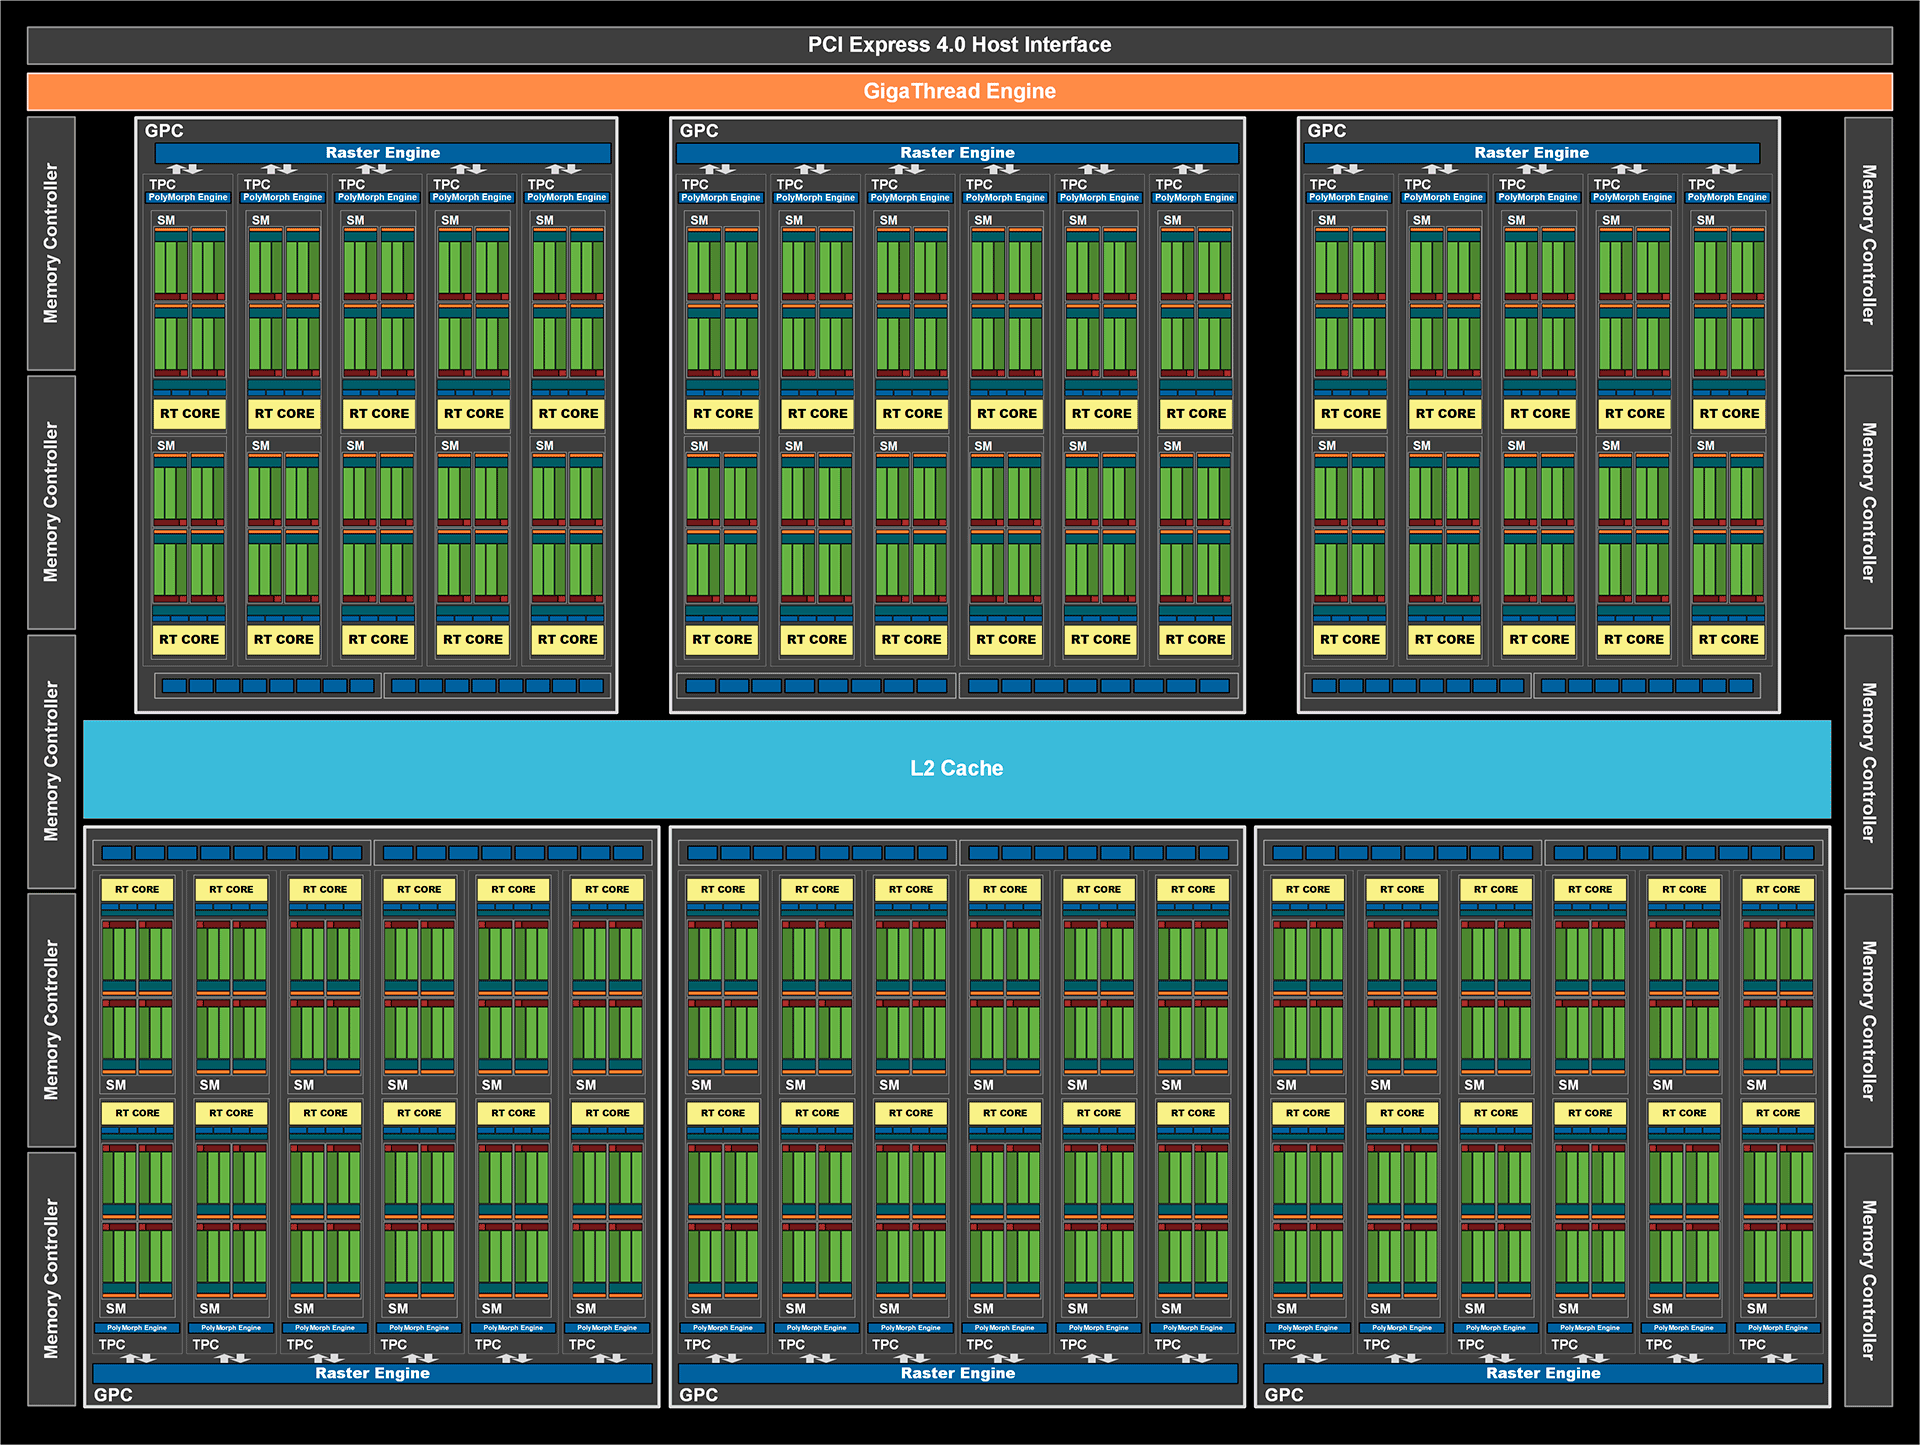Select a PolyMorph Engine in the top-left GPC

tap(187, 197)
